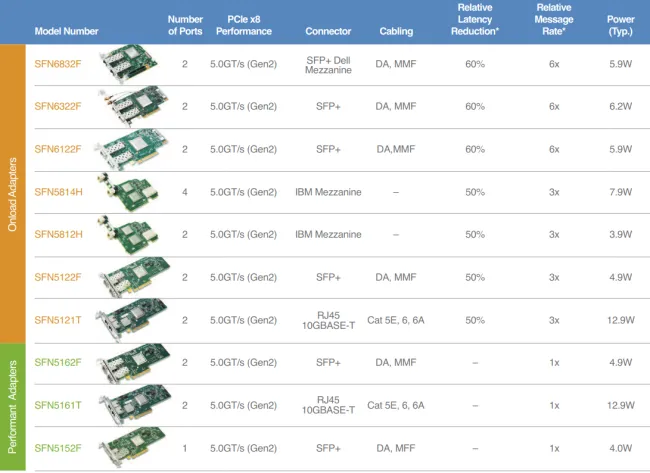The height and width of the screenshot is (473, 650).
Task: Open the SFN6832F model number link
Action: (x=58, y=63)
